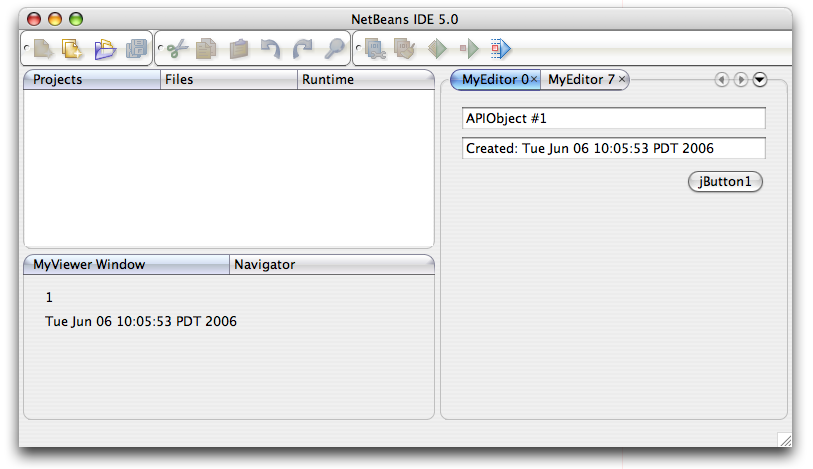Click the APIObject #1 text field
Image resolution: width=813 pixels, height=469 pixels.
(x=613, y=119)
